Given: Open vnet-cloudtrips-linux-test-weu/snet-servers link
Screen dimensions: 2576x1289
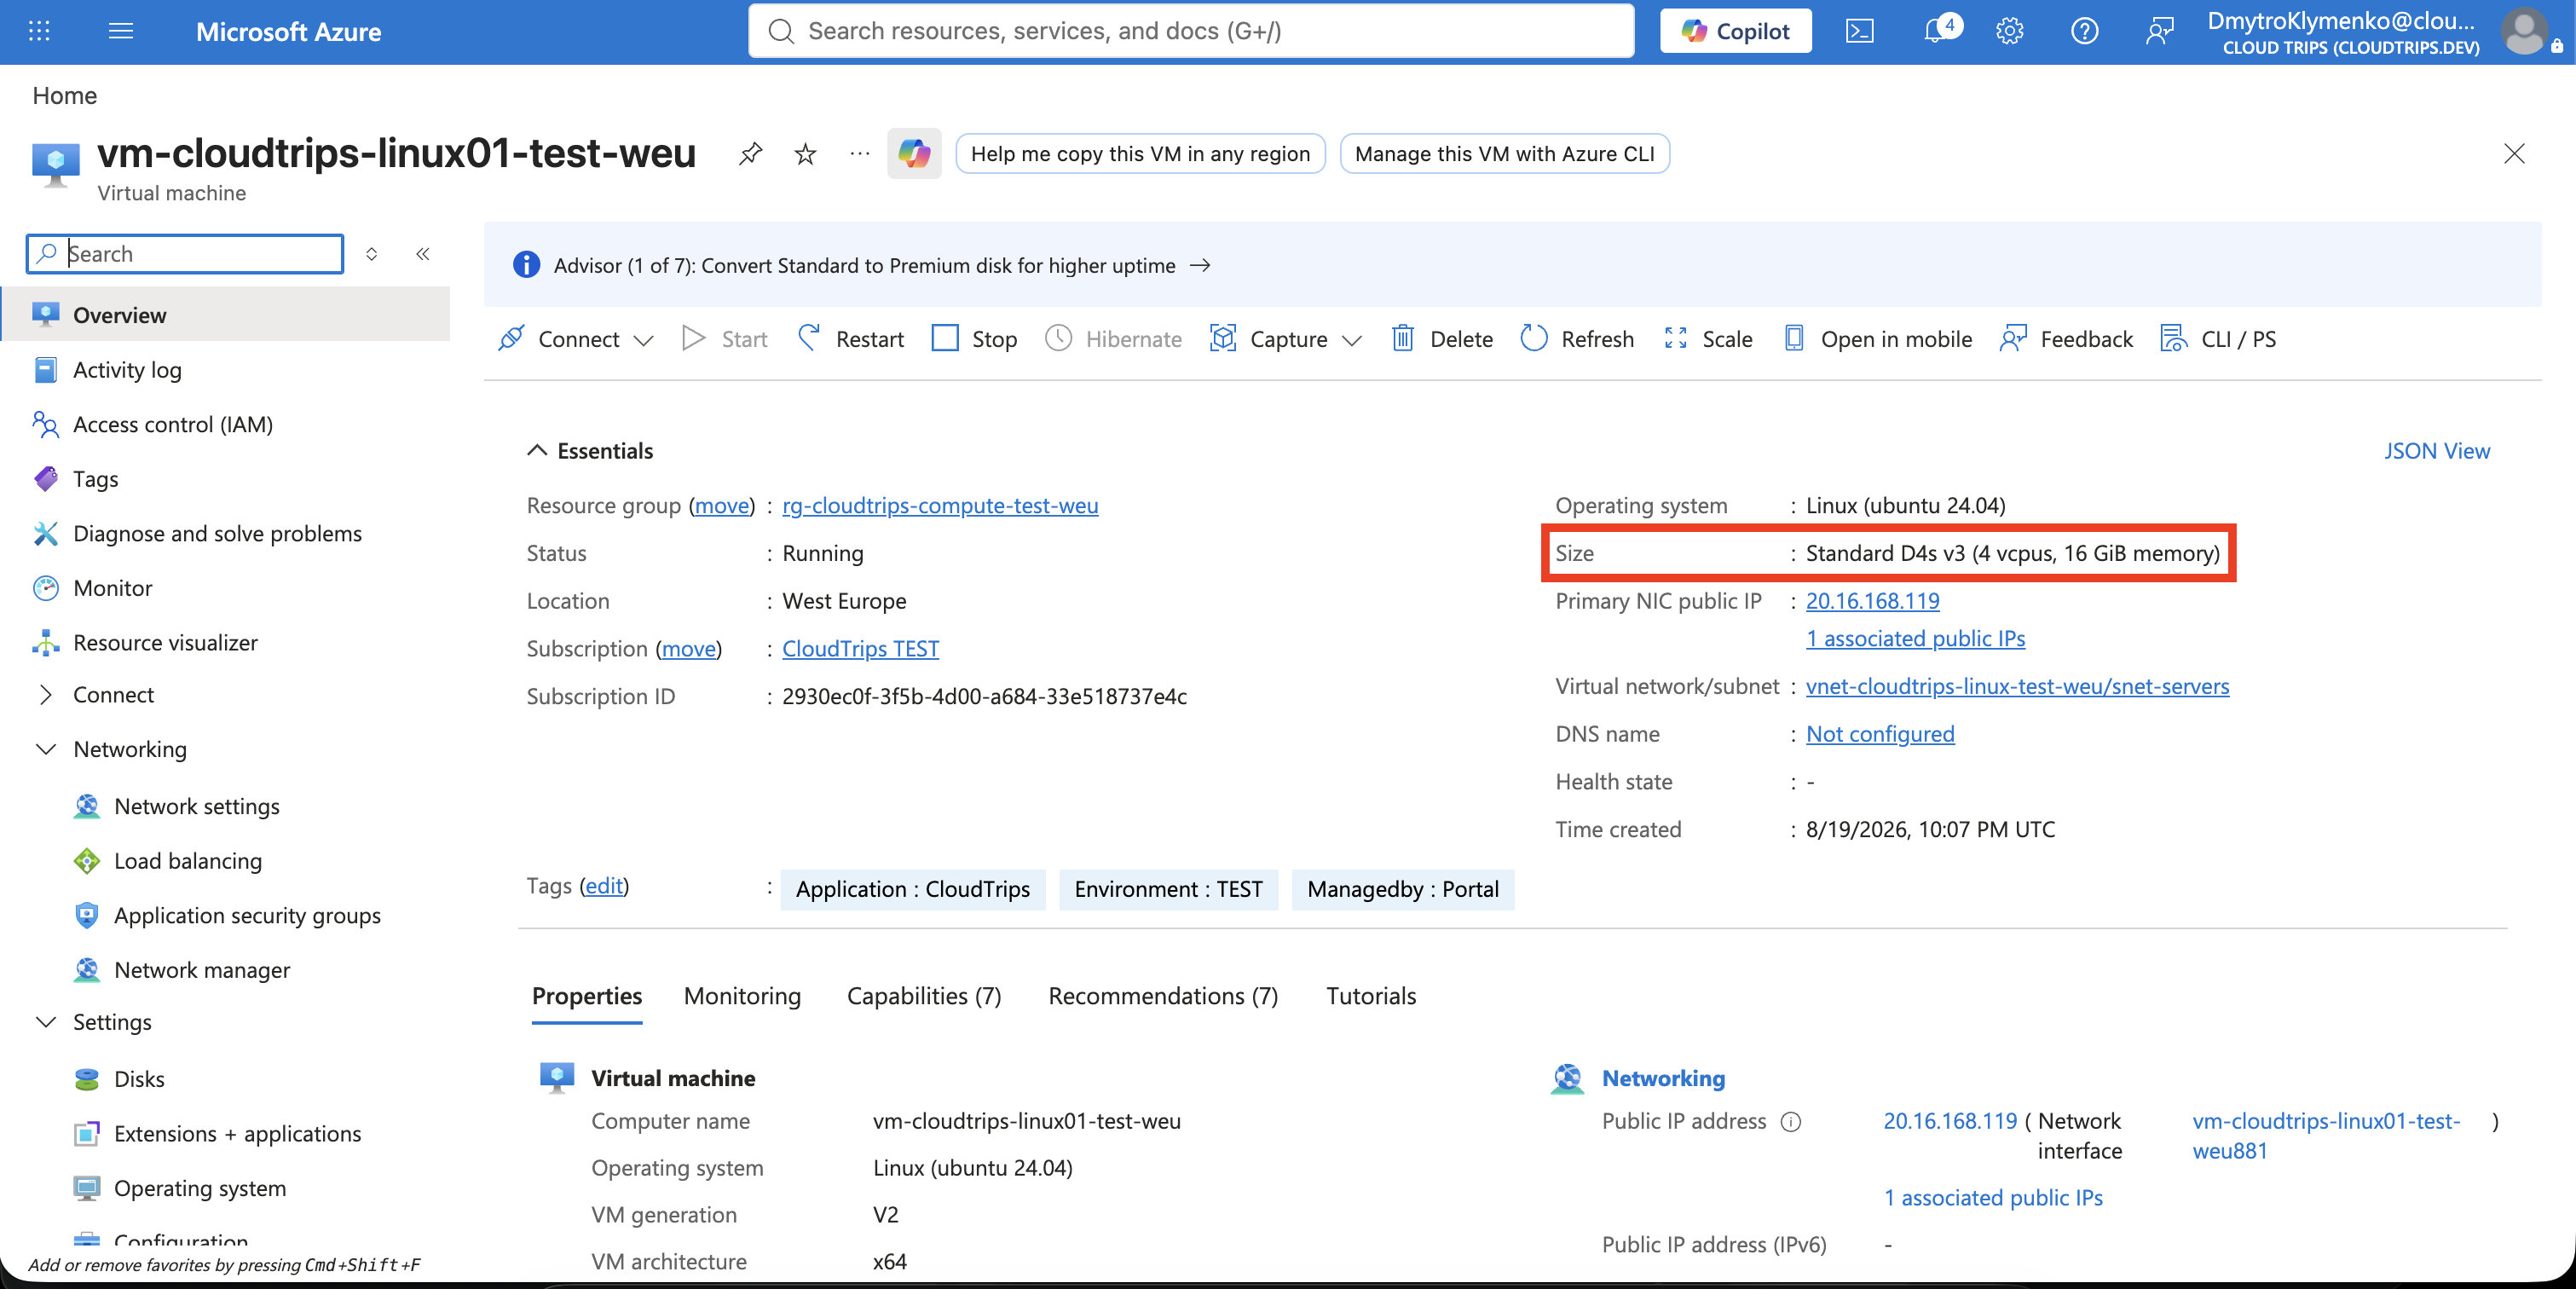Looking at the screenshot, I should coord(2017,686).
